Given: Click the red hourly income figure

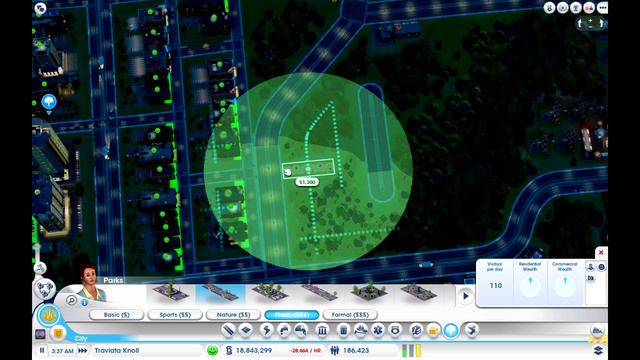Looking at the screenshot, I should point(306,351).
